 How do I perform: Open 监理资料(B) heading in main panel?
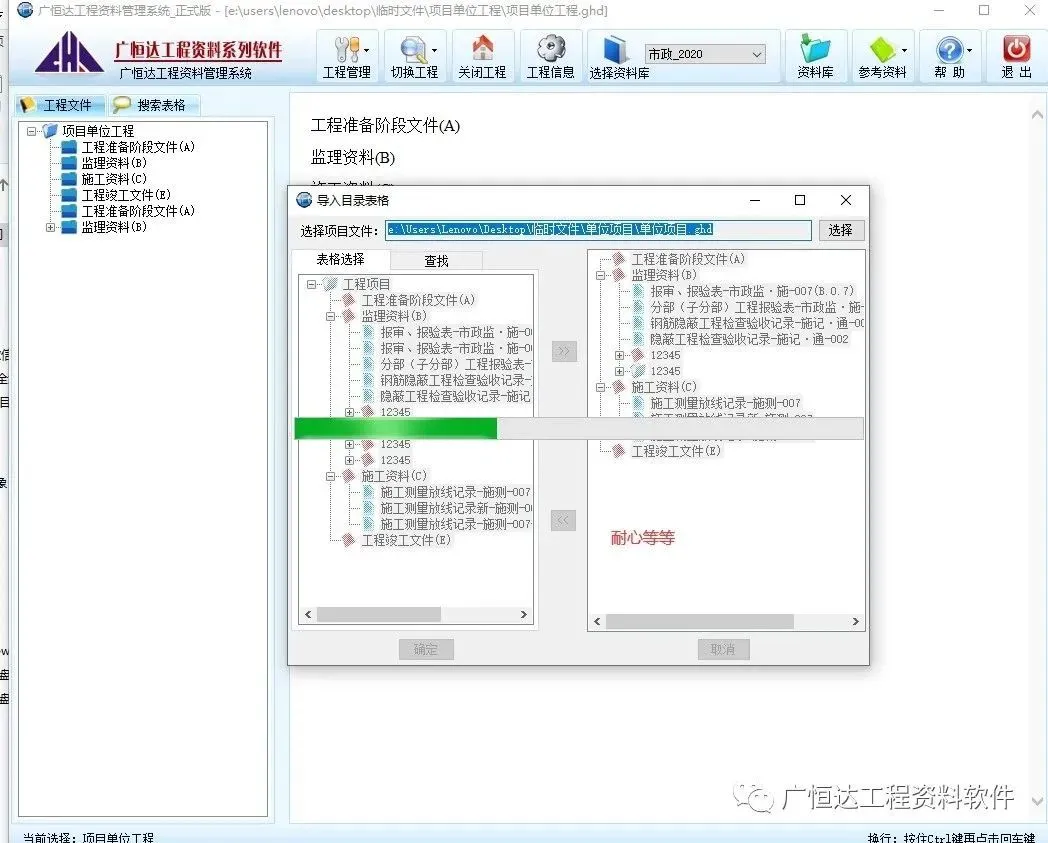(353, 158)
